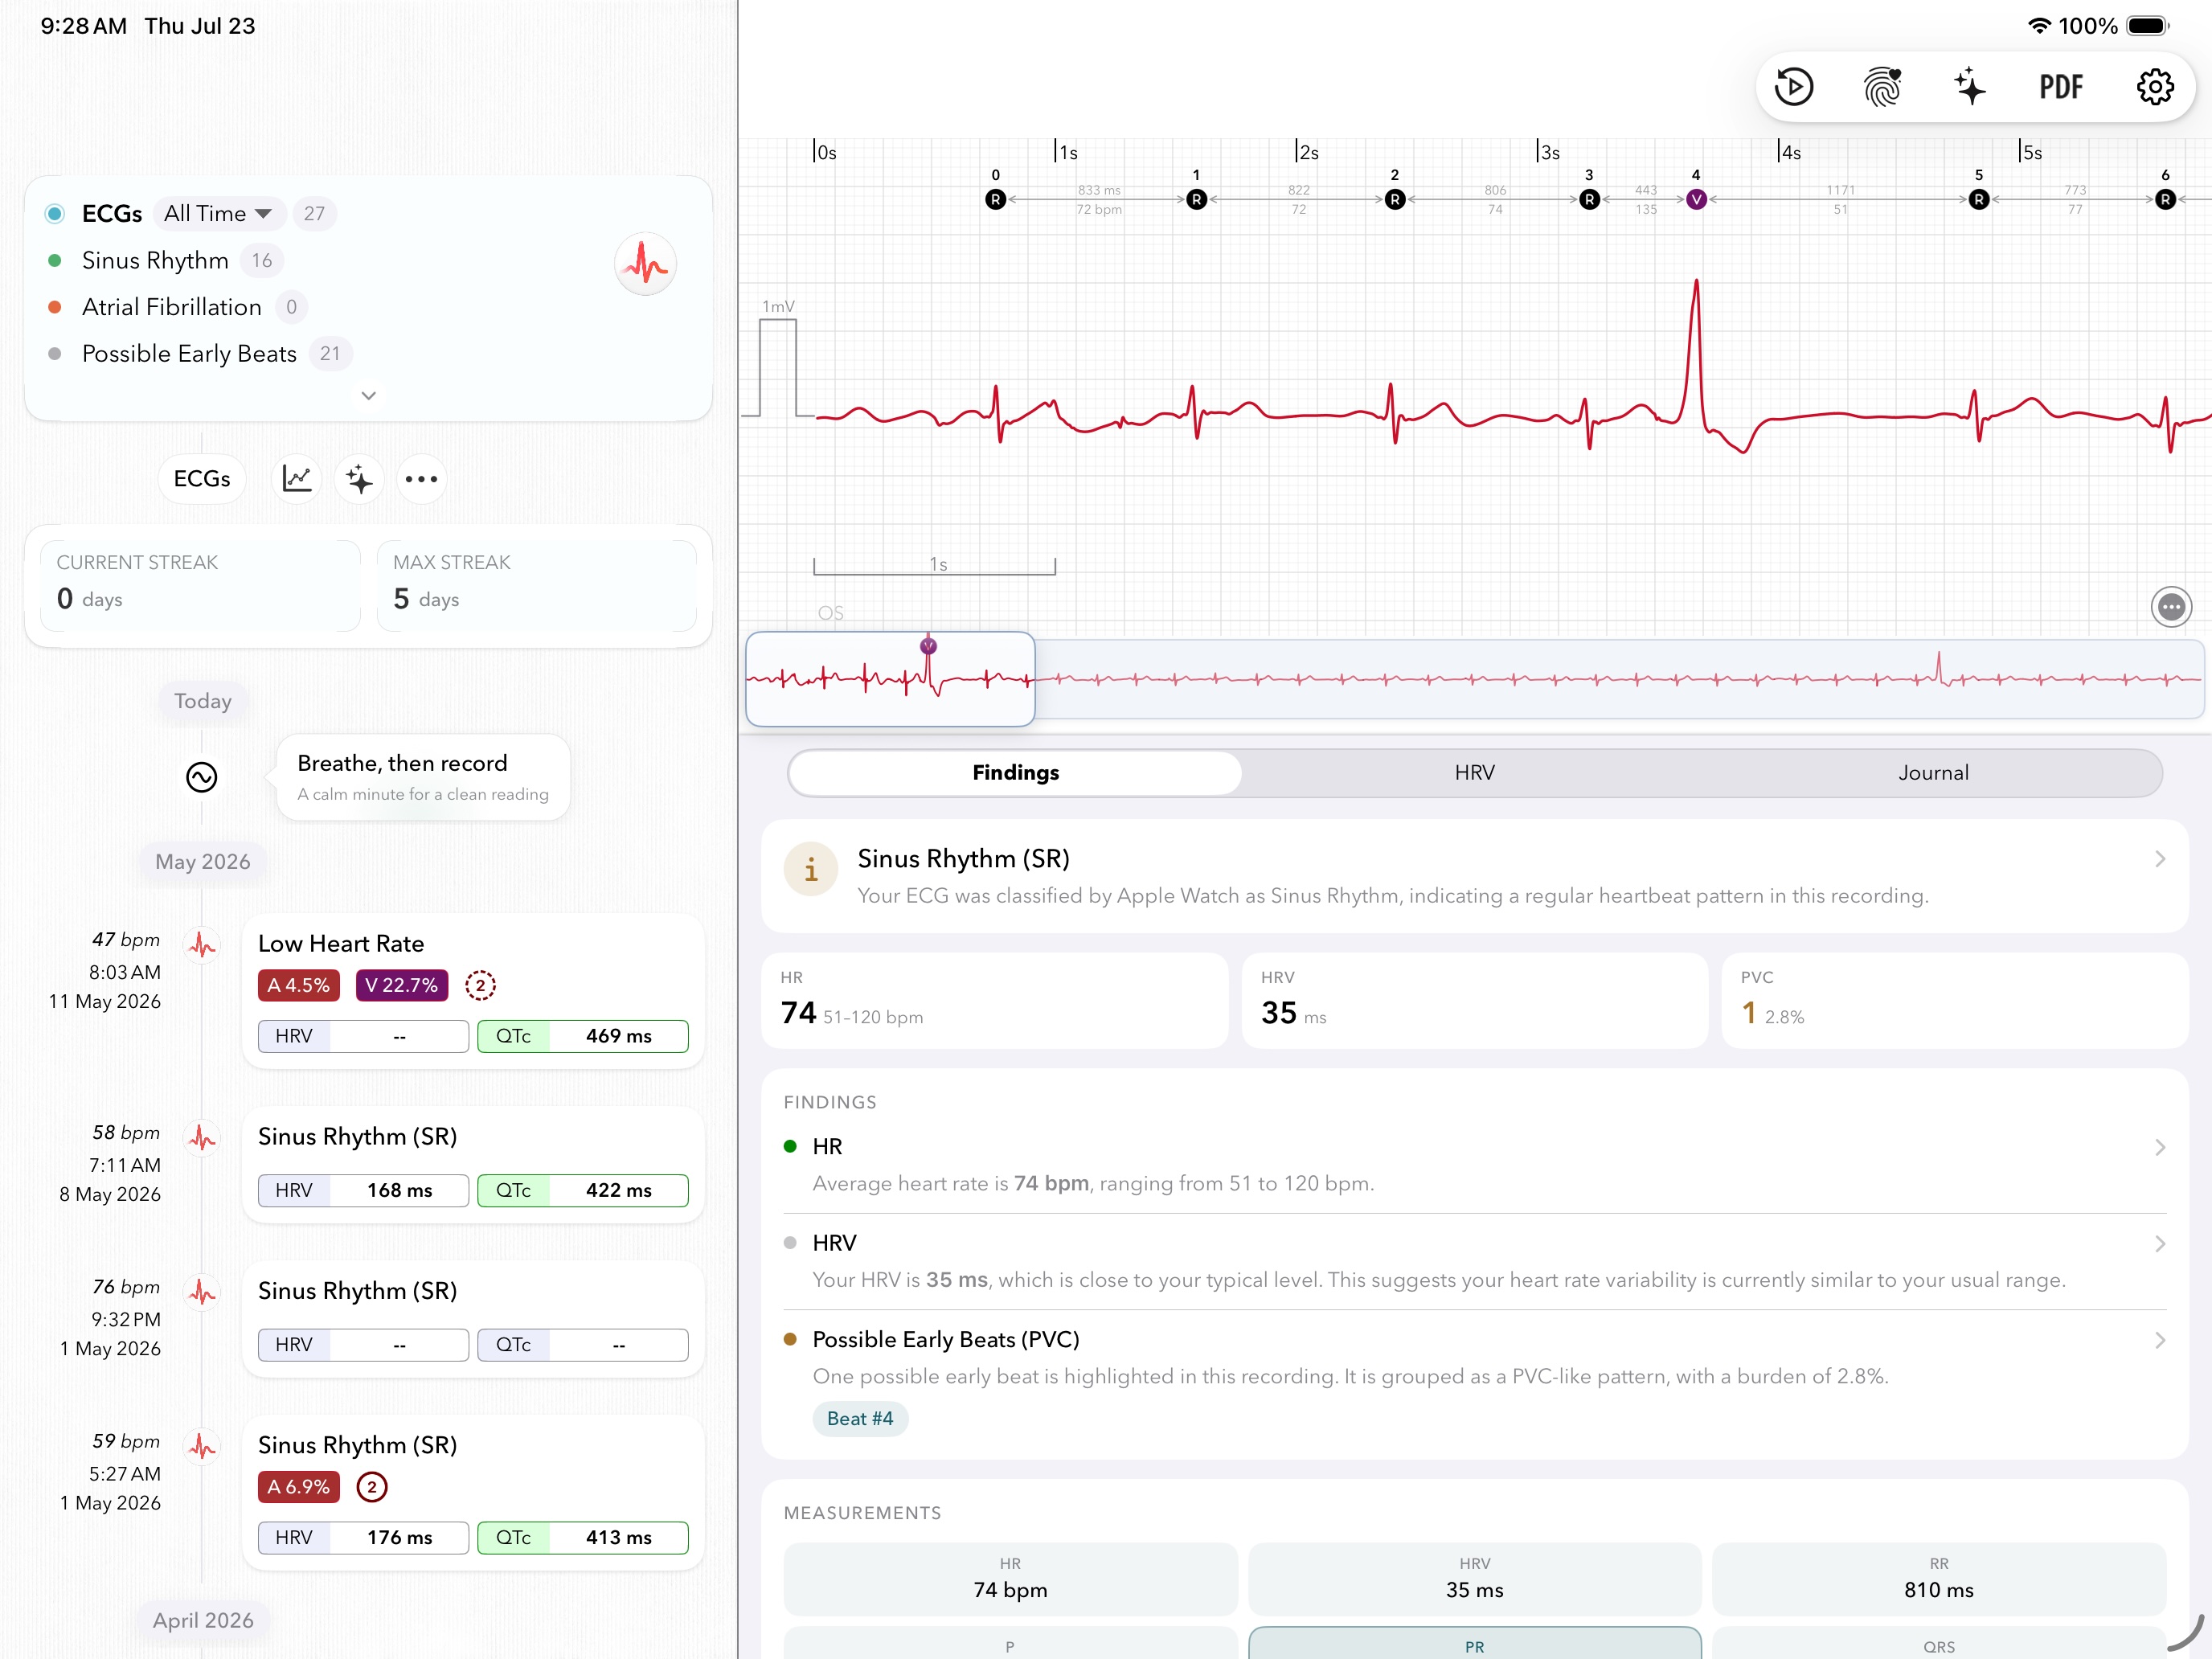2212x1659 pixels.
Task: Open Sinus Rhythm recording with HRV 176 ms
Action: click(473, 1493)
